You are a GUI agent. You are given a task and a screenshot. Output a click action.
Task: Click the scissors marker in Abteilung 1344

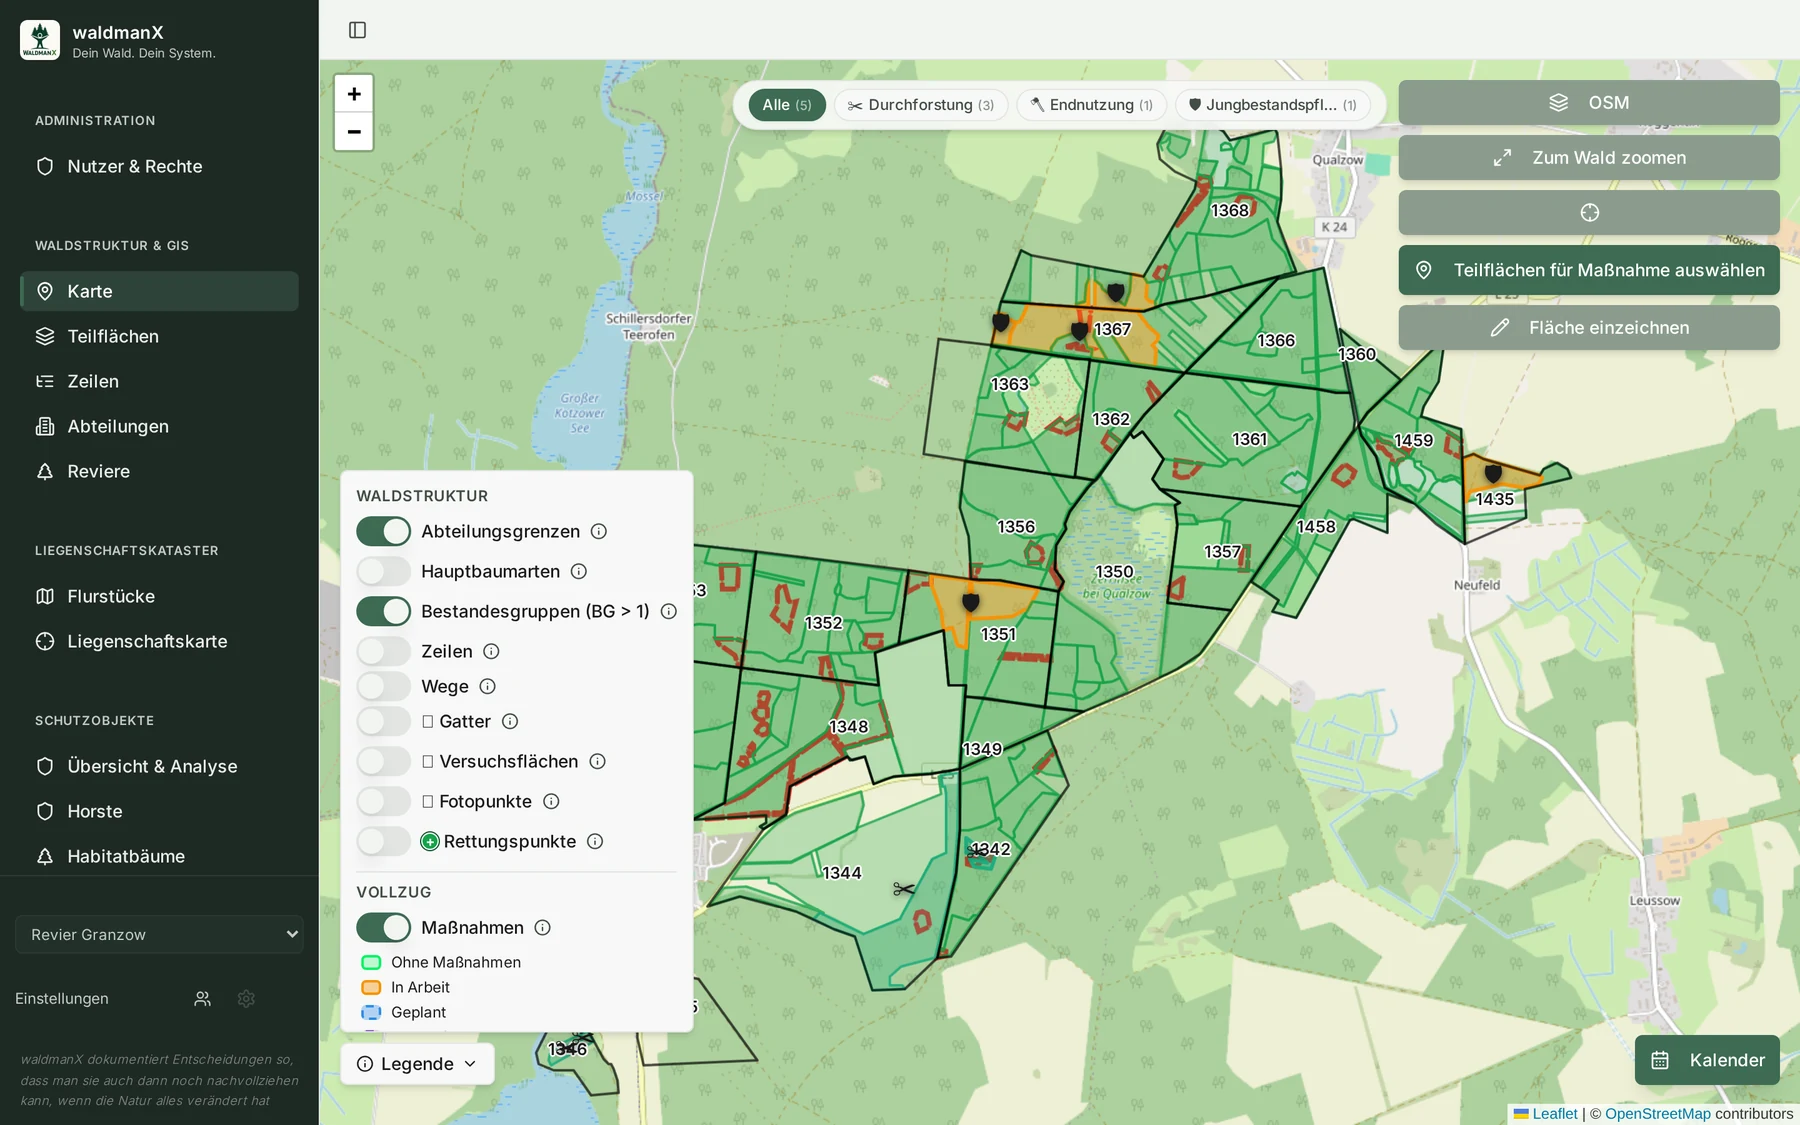(904, 889)
